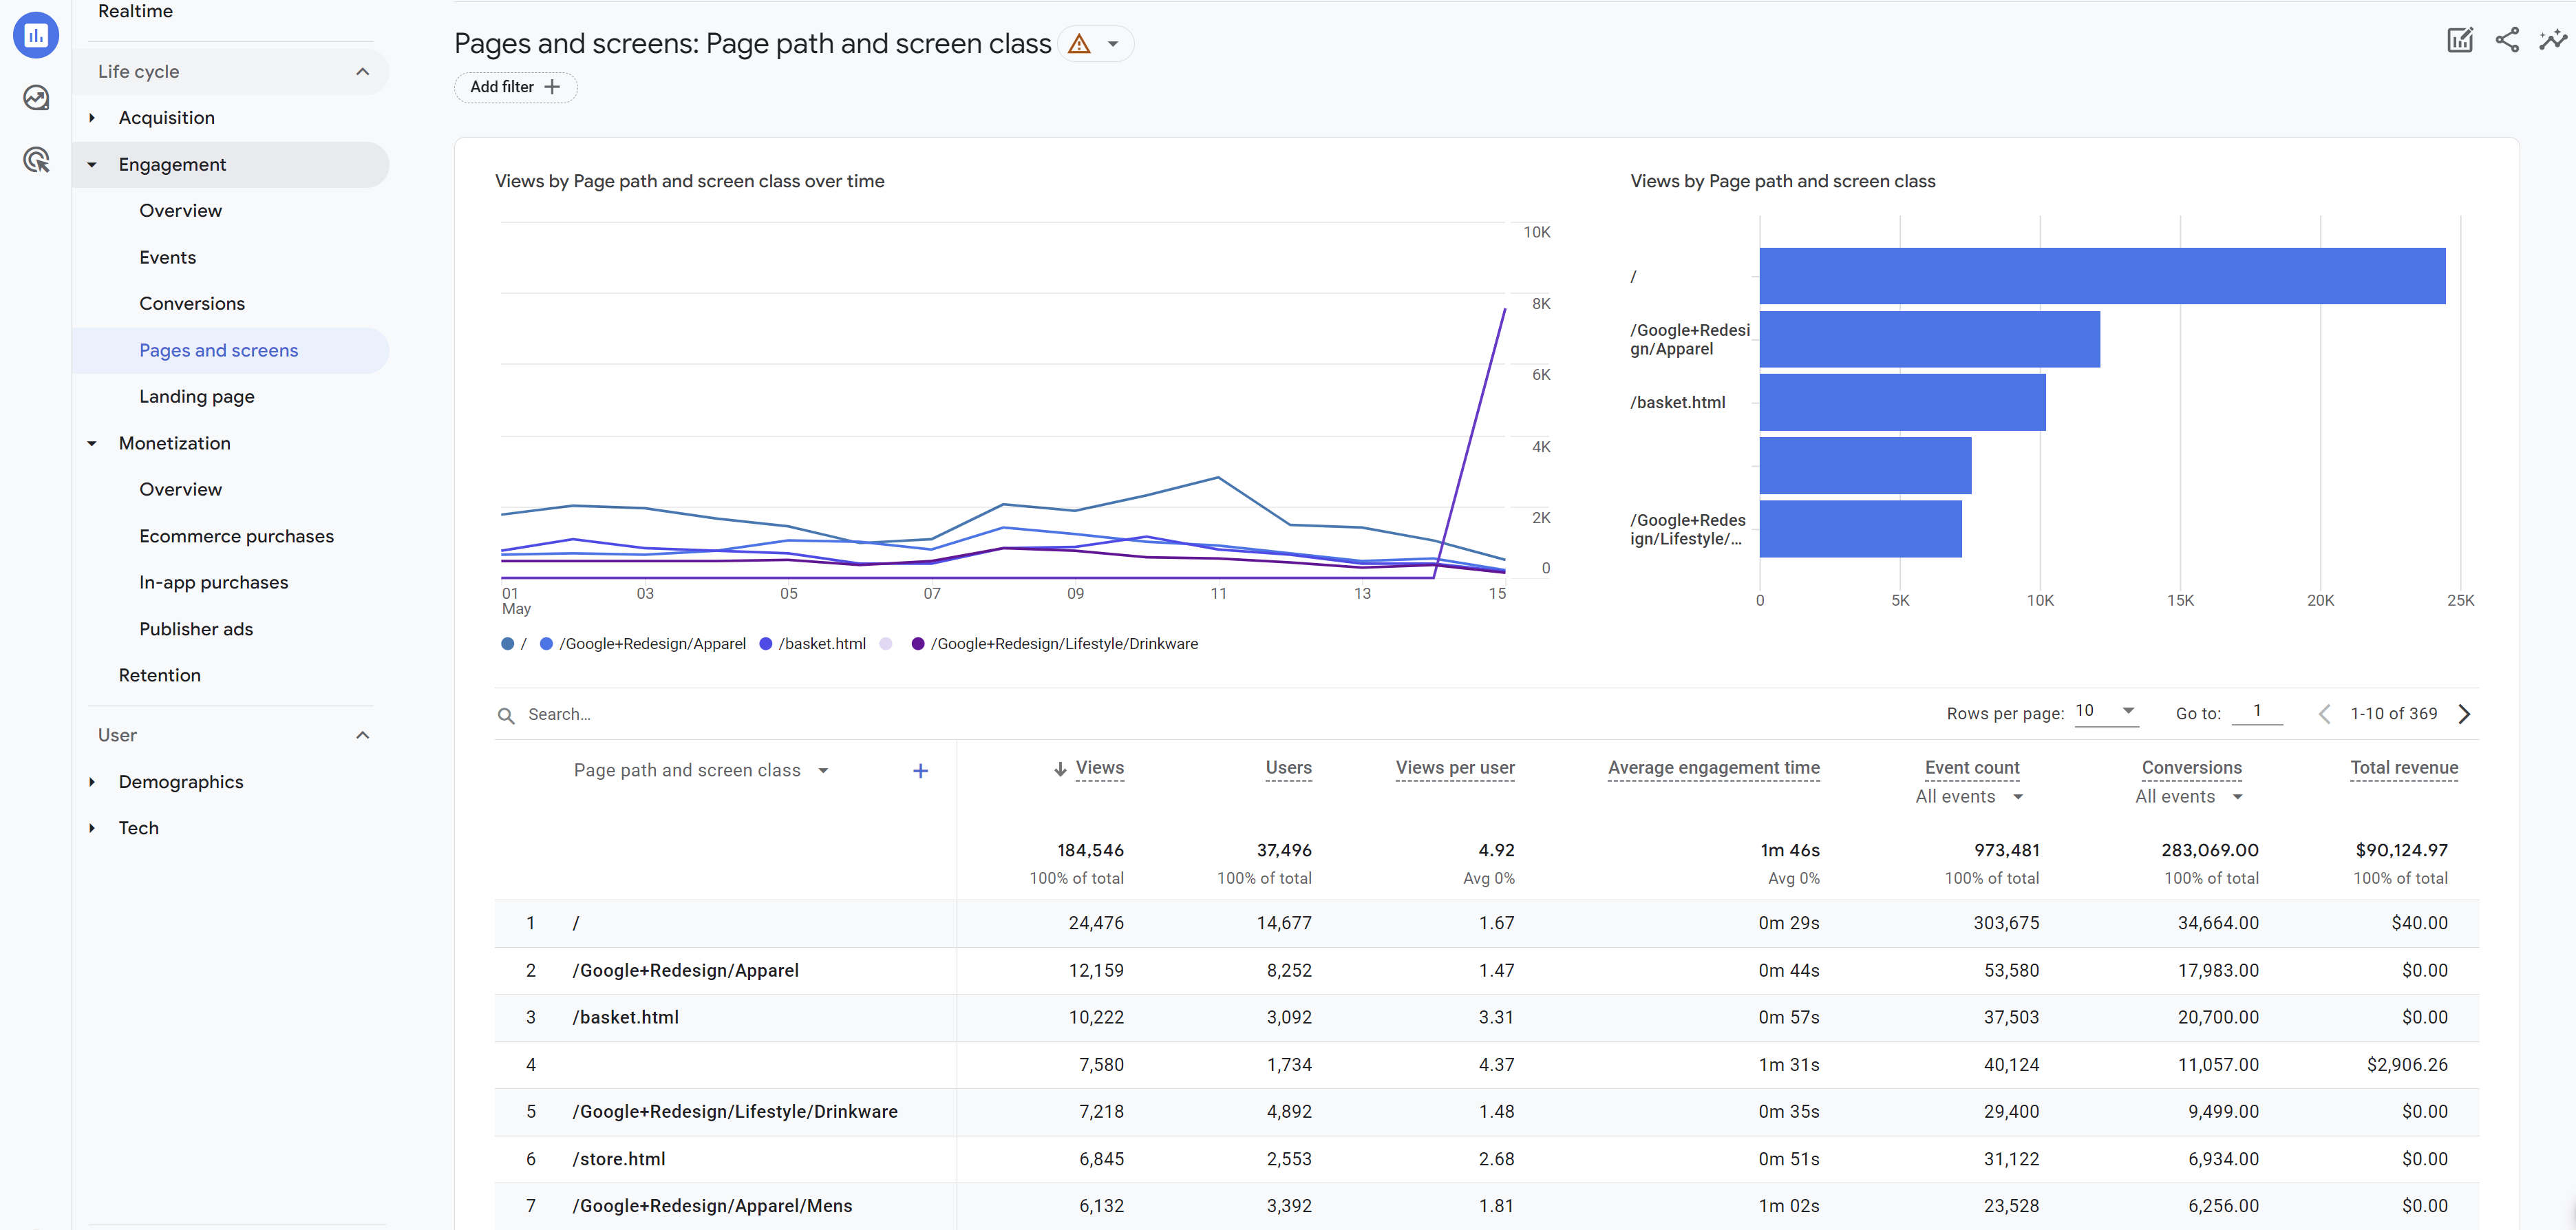The image size is (2576, 1230).
Task: Share the report via the share icon
Action: coord(2507,40)
